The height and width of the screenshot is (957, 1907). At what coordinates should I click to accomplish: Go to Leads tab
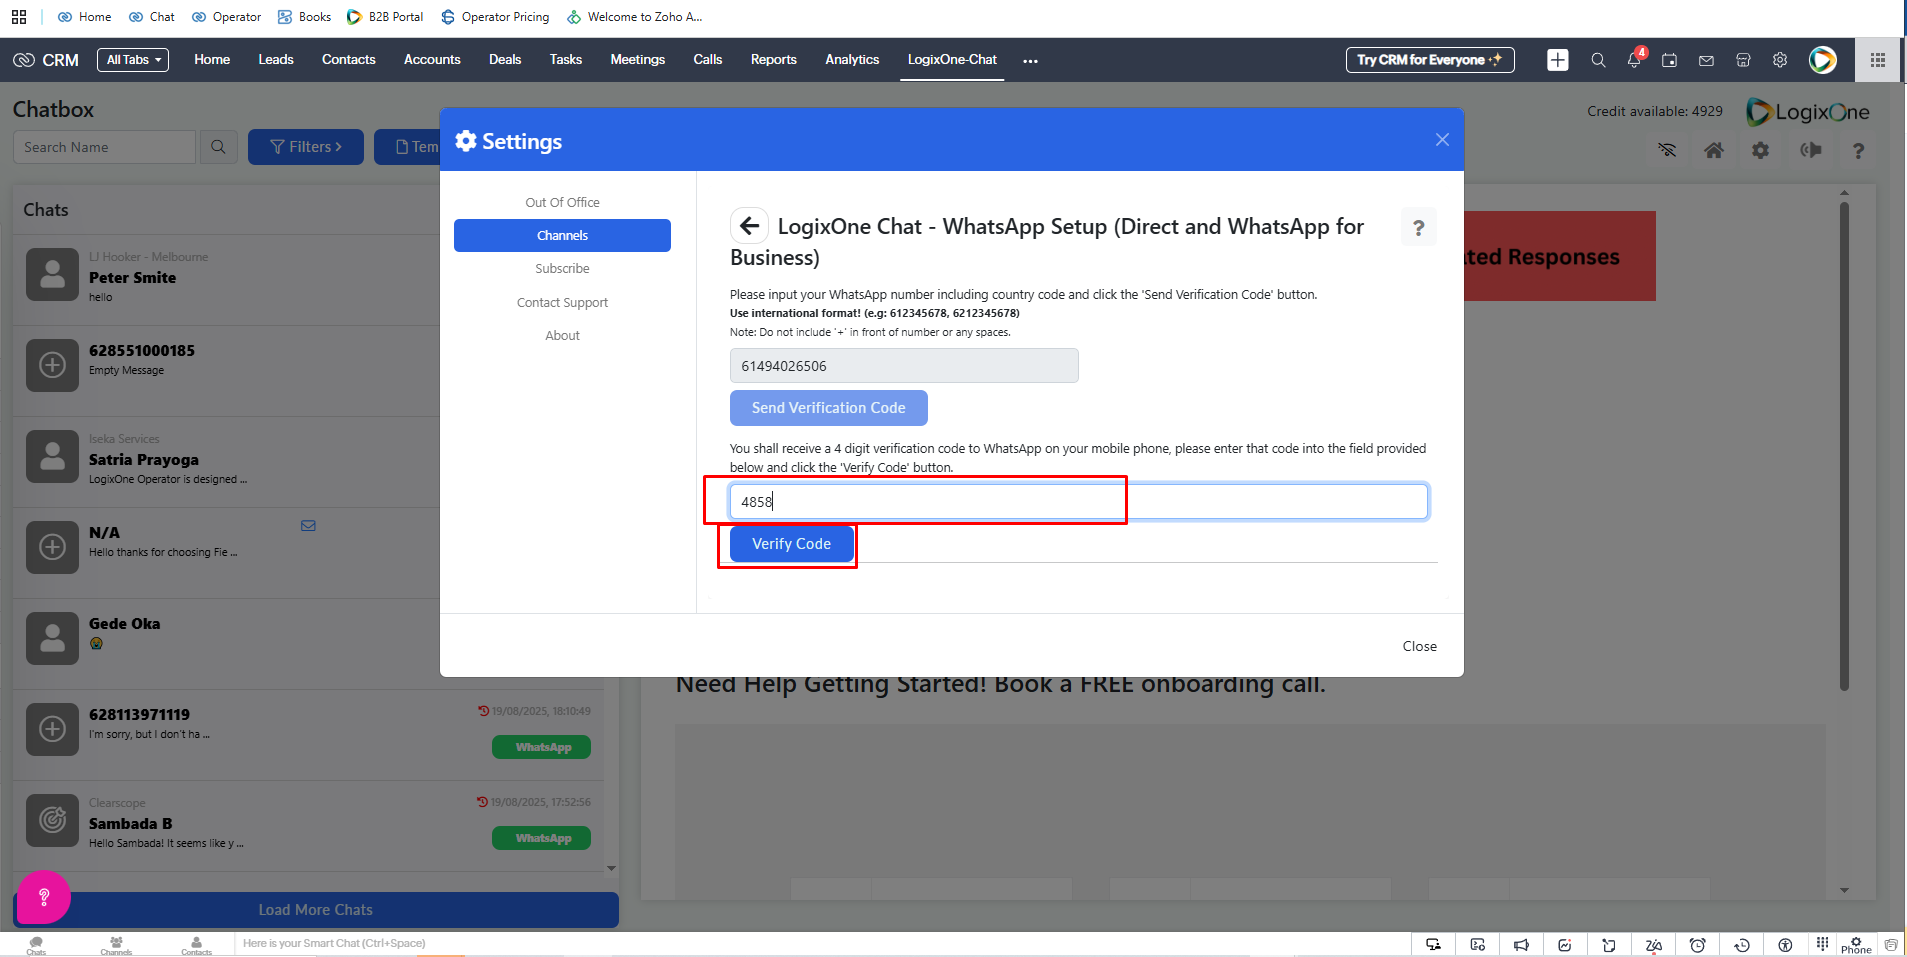click(276, 60)
